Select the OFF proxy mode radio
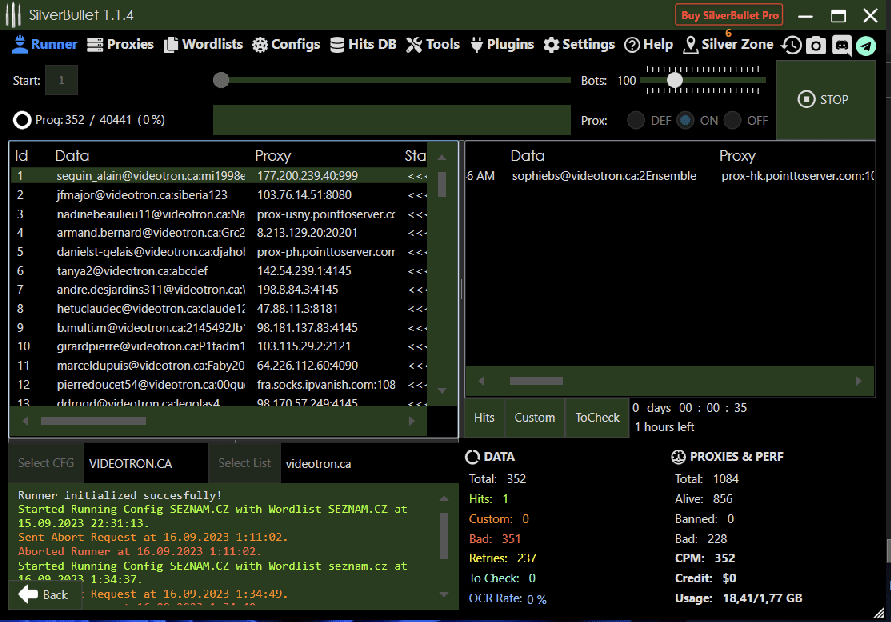Screen dimensions: 891x622 point(733,120)
